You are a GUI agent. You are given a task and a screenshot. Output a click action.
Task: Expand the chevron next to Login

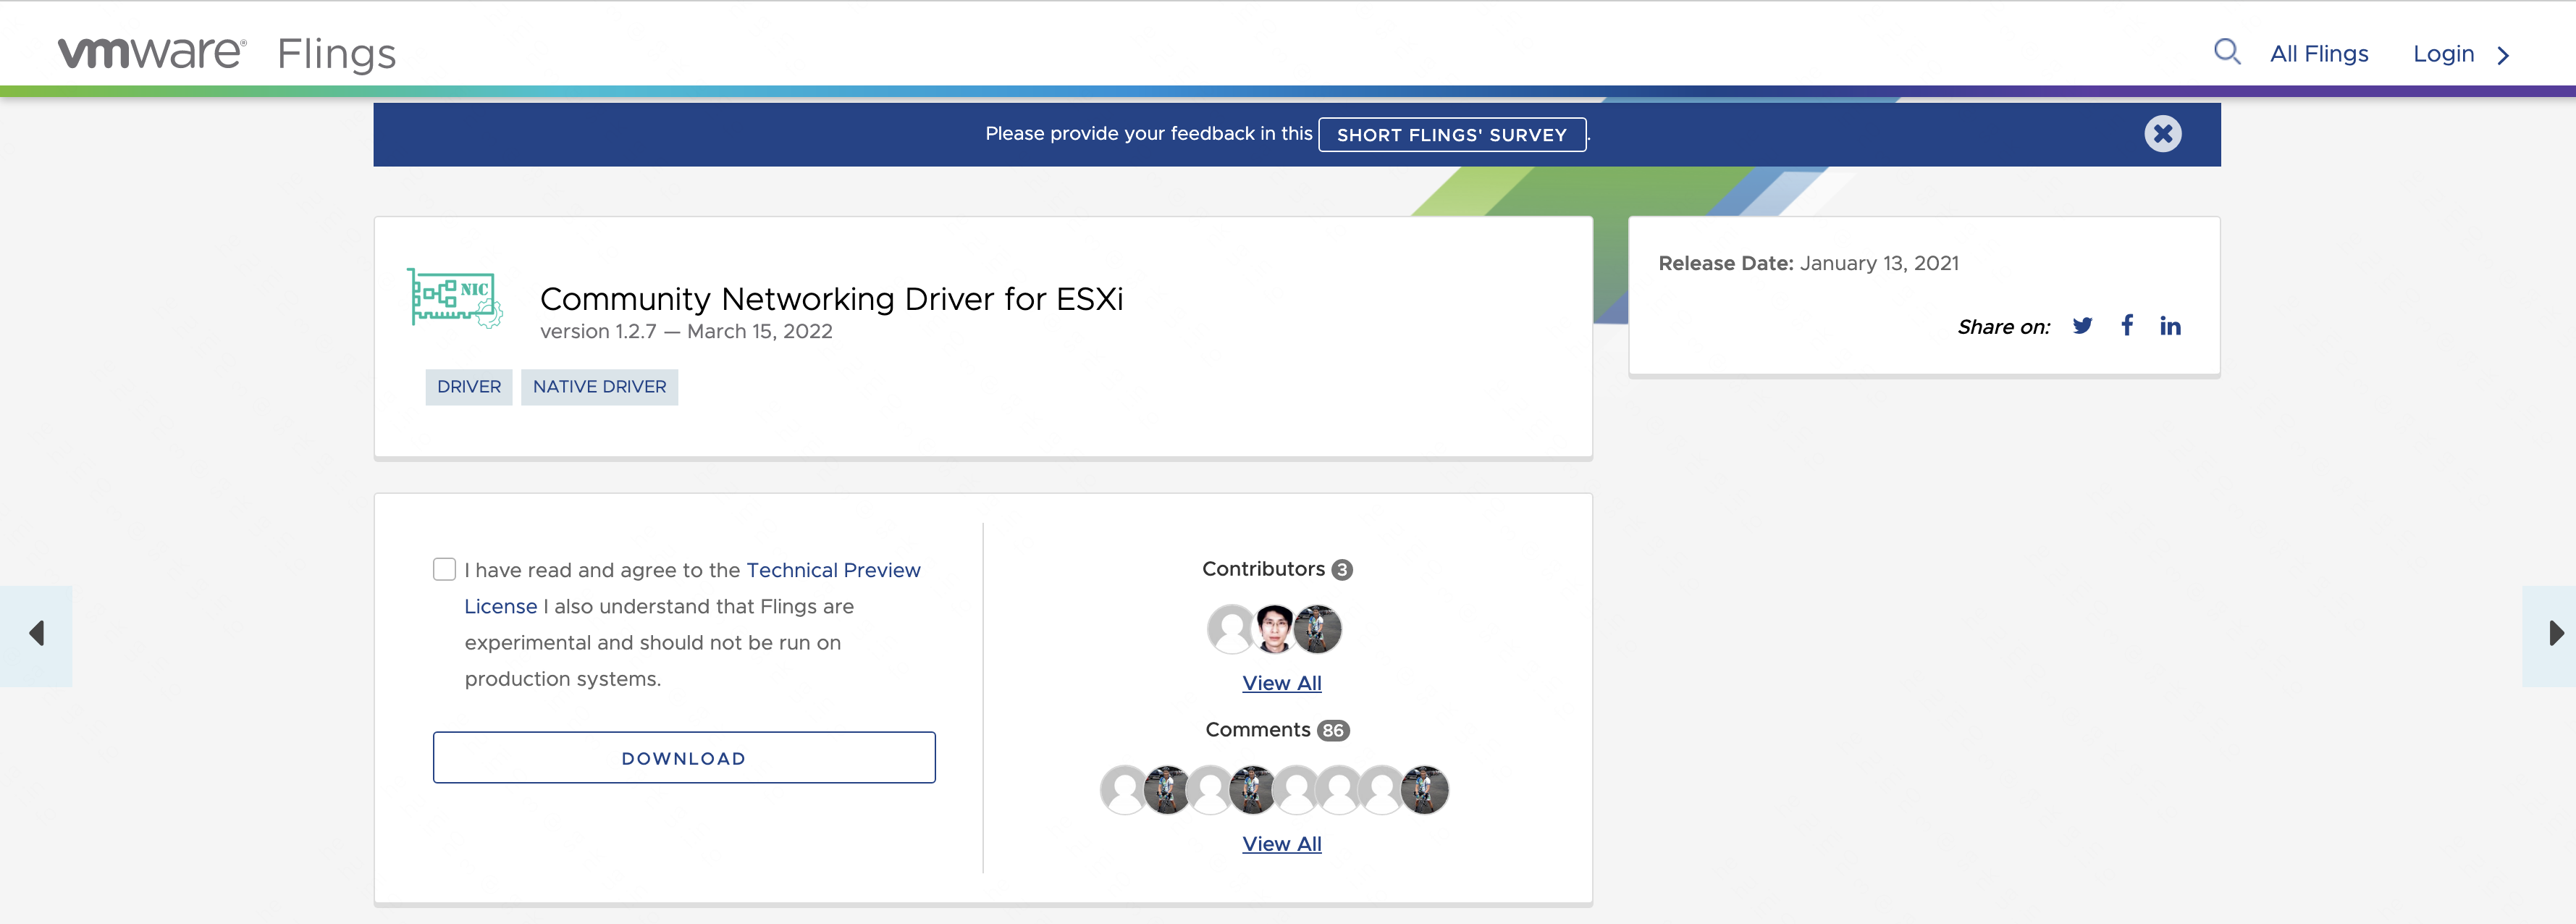2503,55
